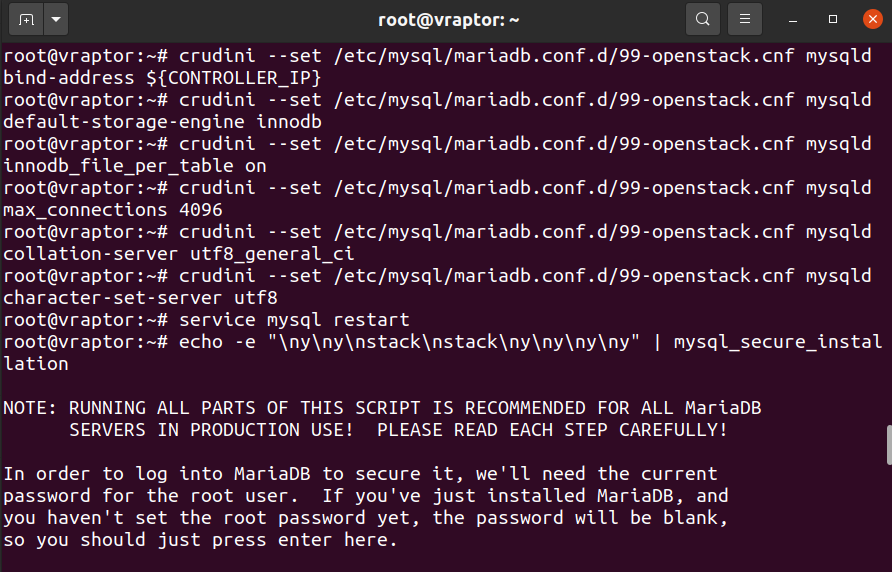This screenshot has width=892, height=572.
Task: Open the terminal search tool
Action: tap(703, 19)
